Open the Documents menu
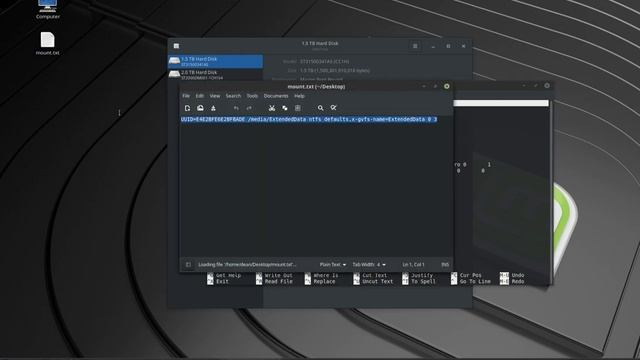 (276, 96)
